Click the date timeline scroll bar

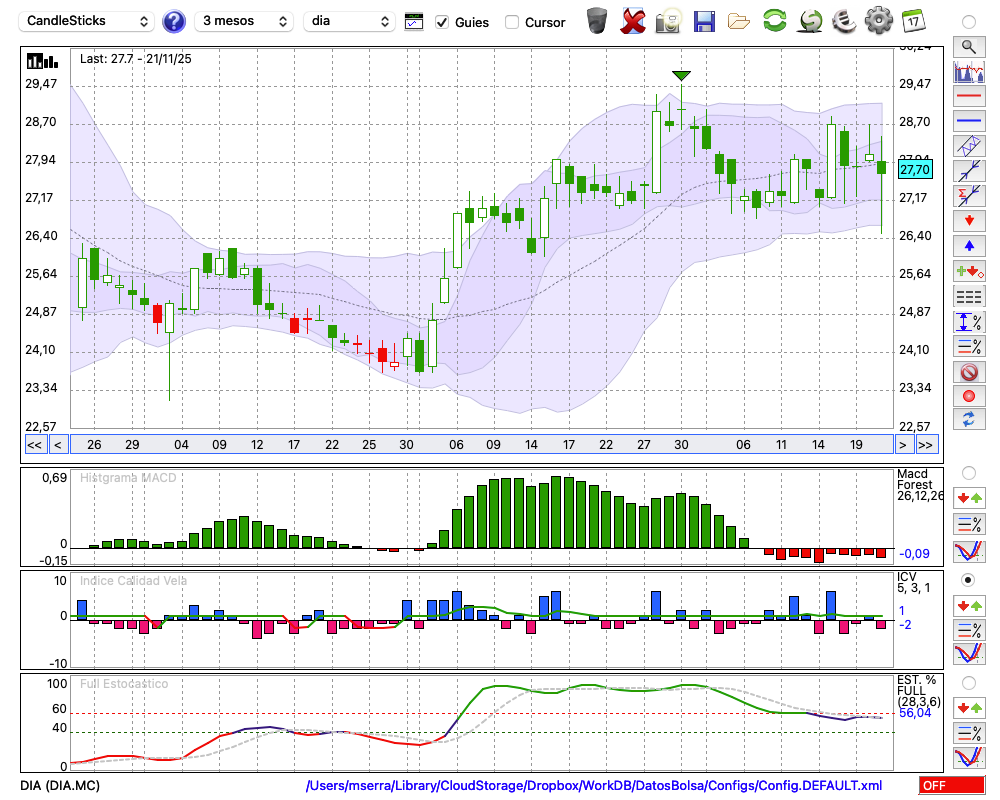tap(480, 444)
